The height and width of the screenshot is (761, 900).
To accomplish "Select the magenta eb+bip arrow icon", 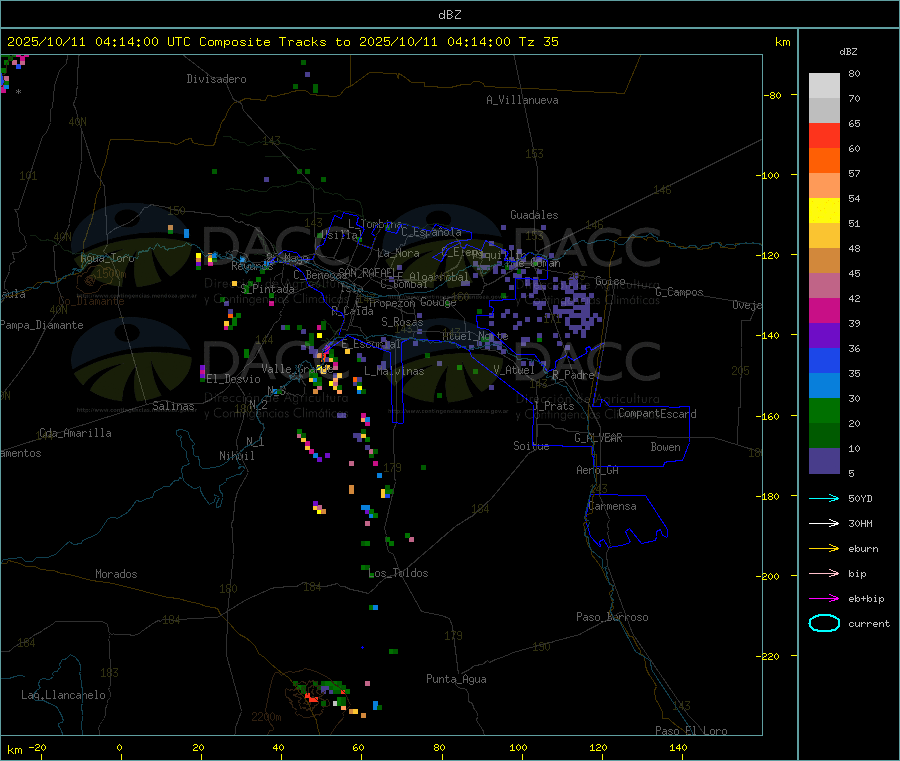I will (823, 598).
